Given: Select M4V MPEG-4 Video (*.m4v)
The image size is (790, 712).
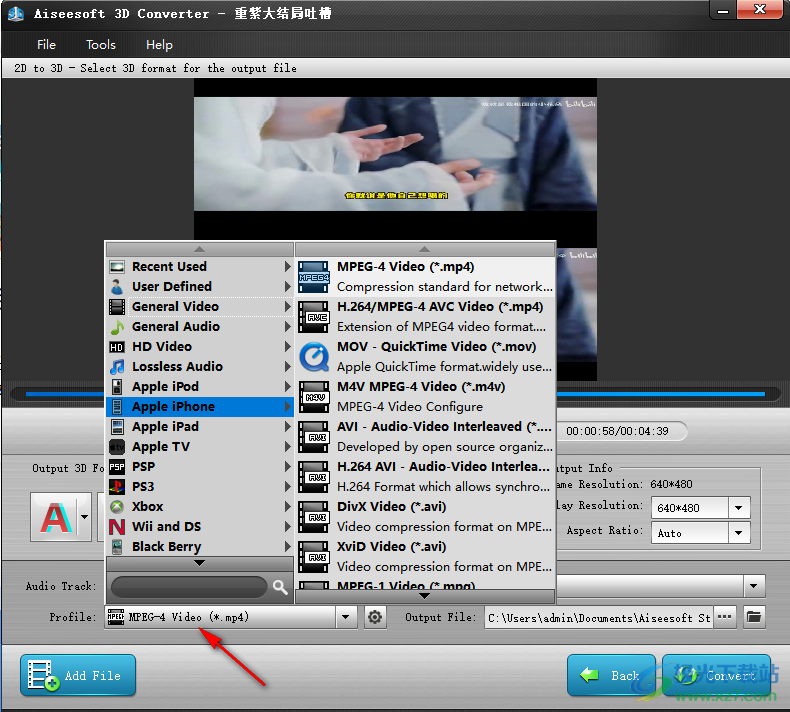Looking at the screenshot, I should pyautogui.click(x=426, y=397).
